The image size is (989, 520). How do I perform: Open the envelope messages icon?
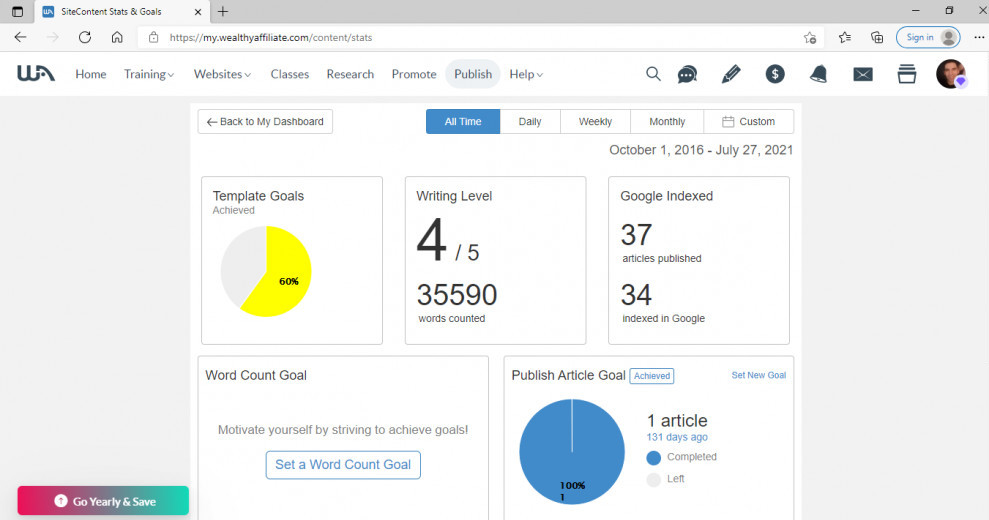pos(862,74)
